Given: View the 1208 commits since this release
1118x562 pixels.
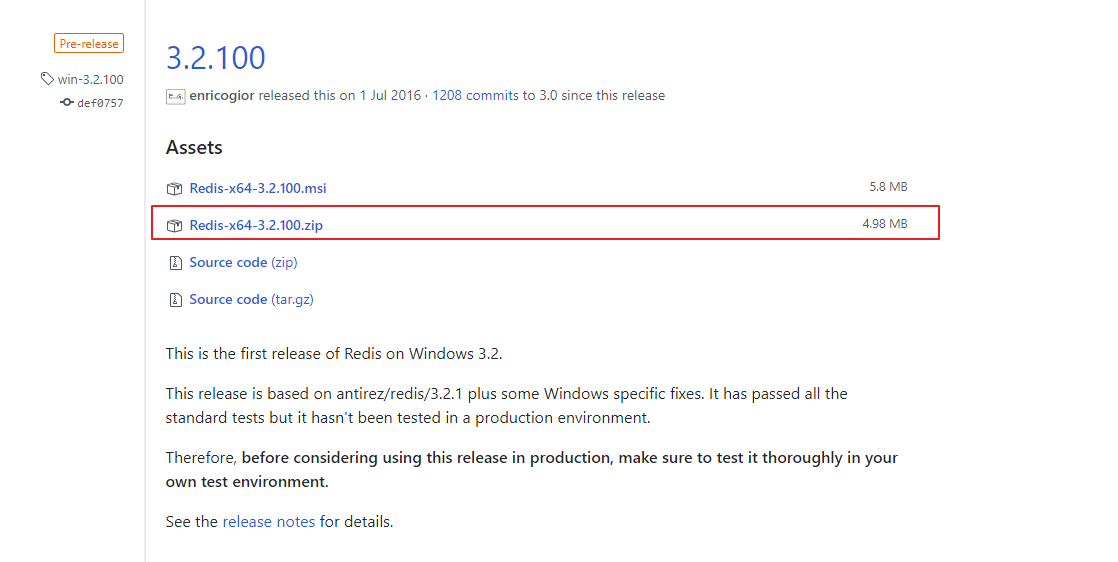Looking at the screenshot, I should pos(475,96).
